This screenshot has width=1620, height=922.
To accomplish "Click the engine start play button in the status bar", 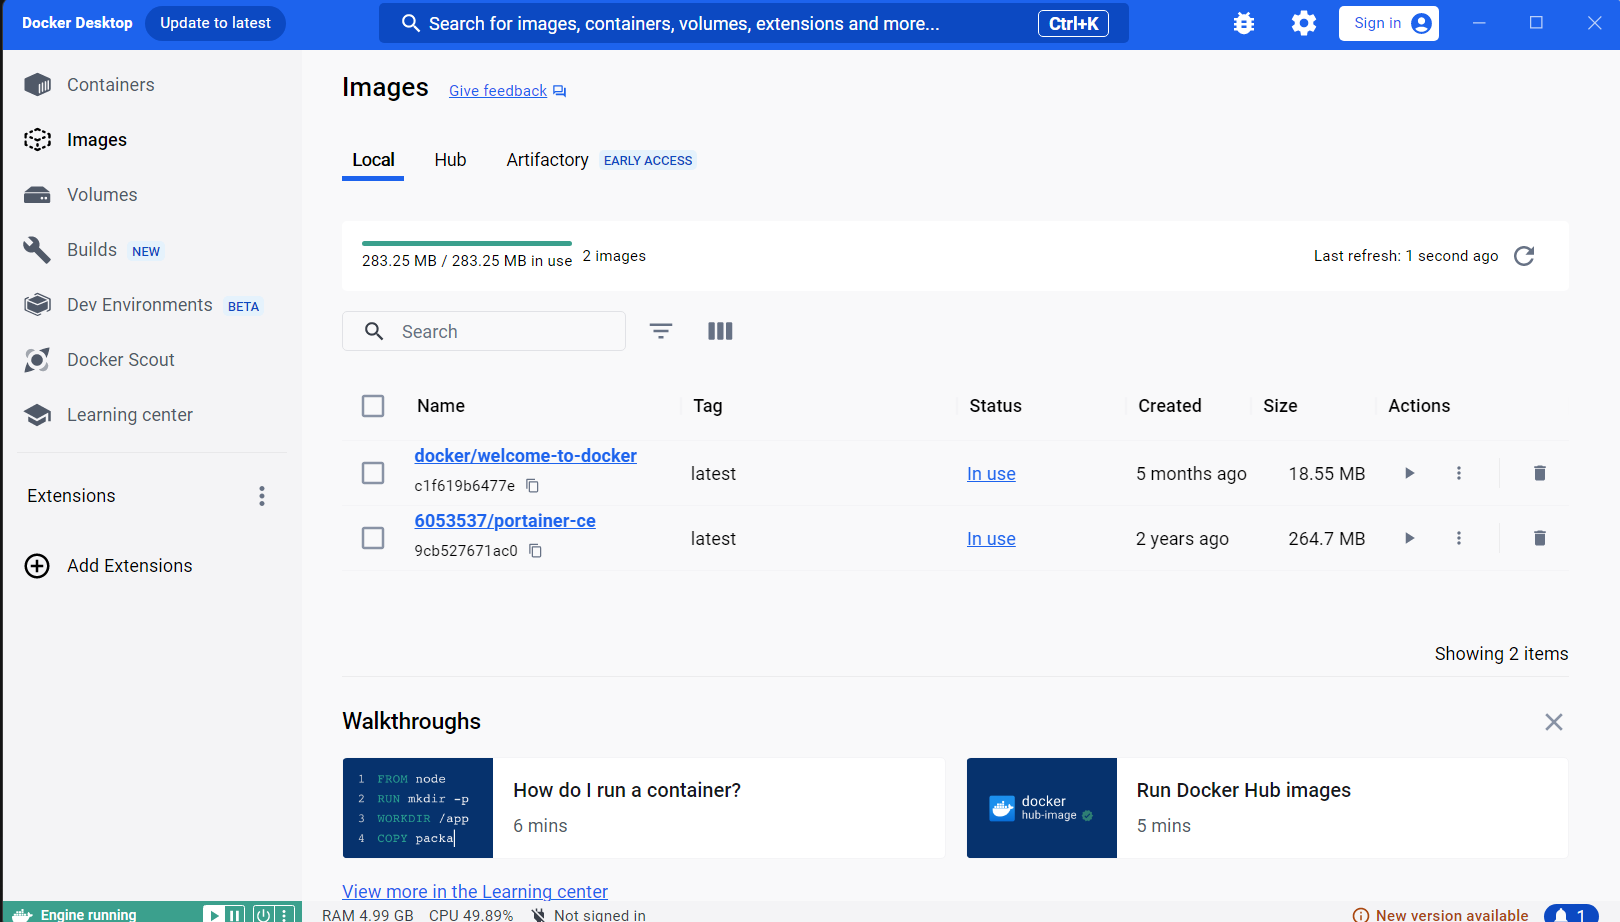I will click(x=213, y=915).
